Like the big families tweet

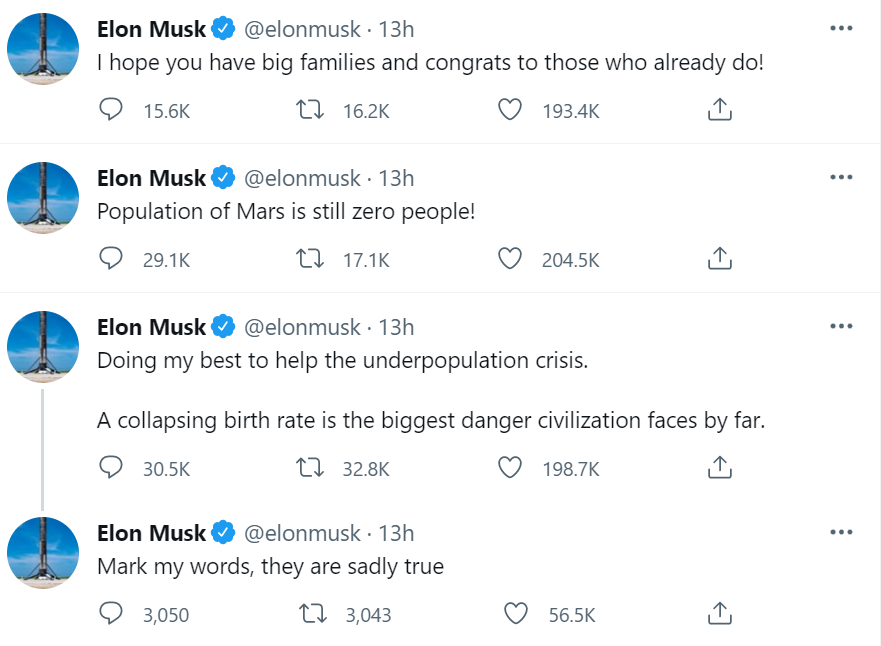pyautogui.click(x=510, y=110)
